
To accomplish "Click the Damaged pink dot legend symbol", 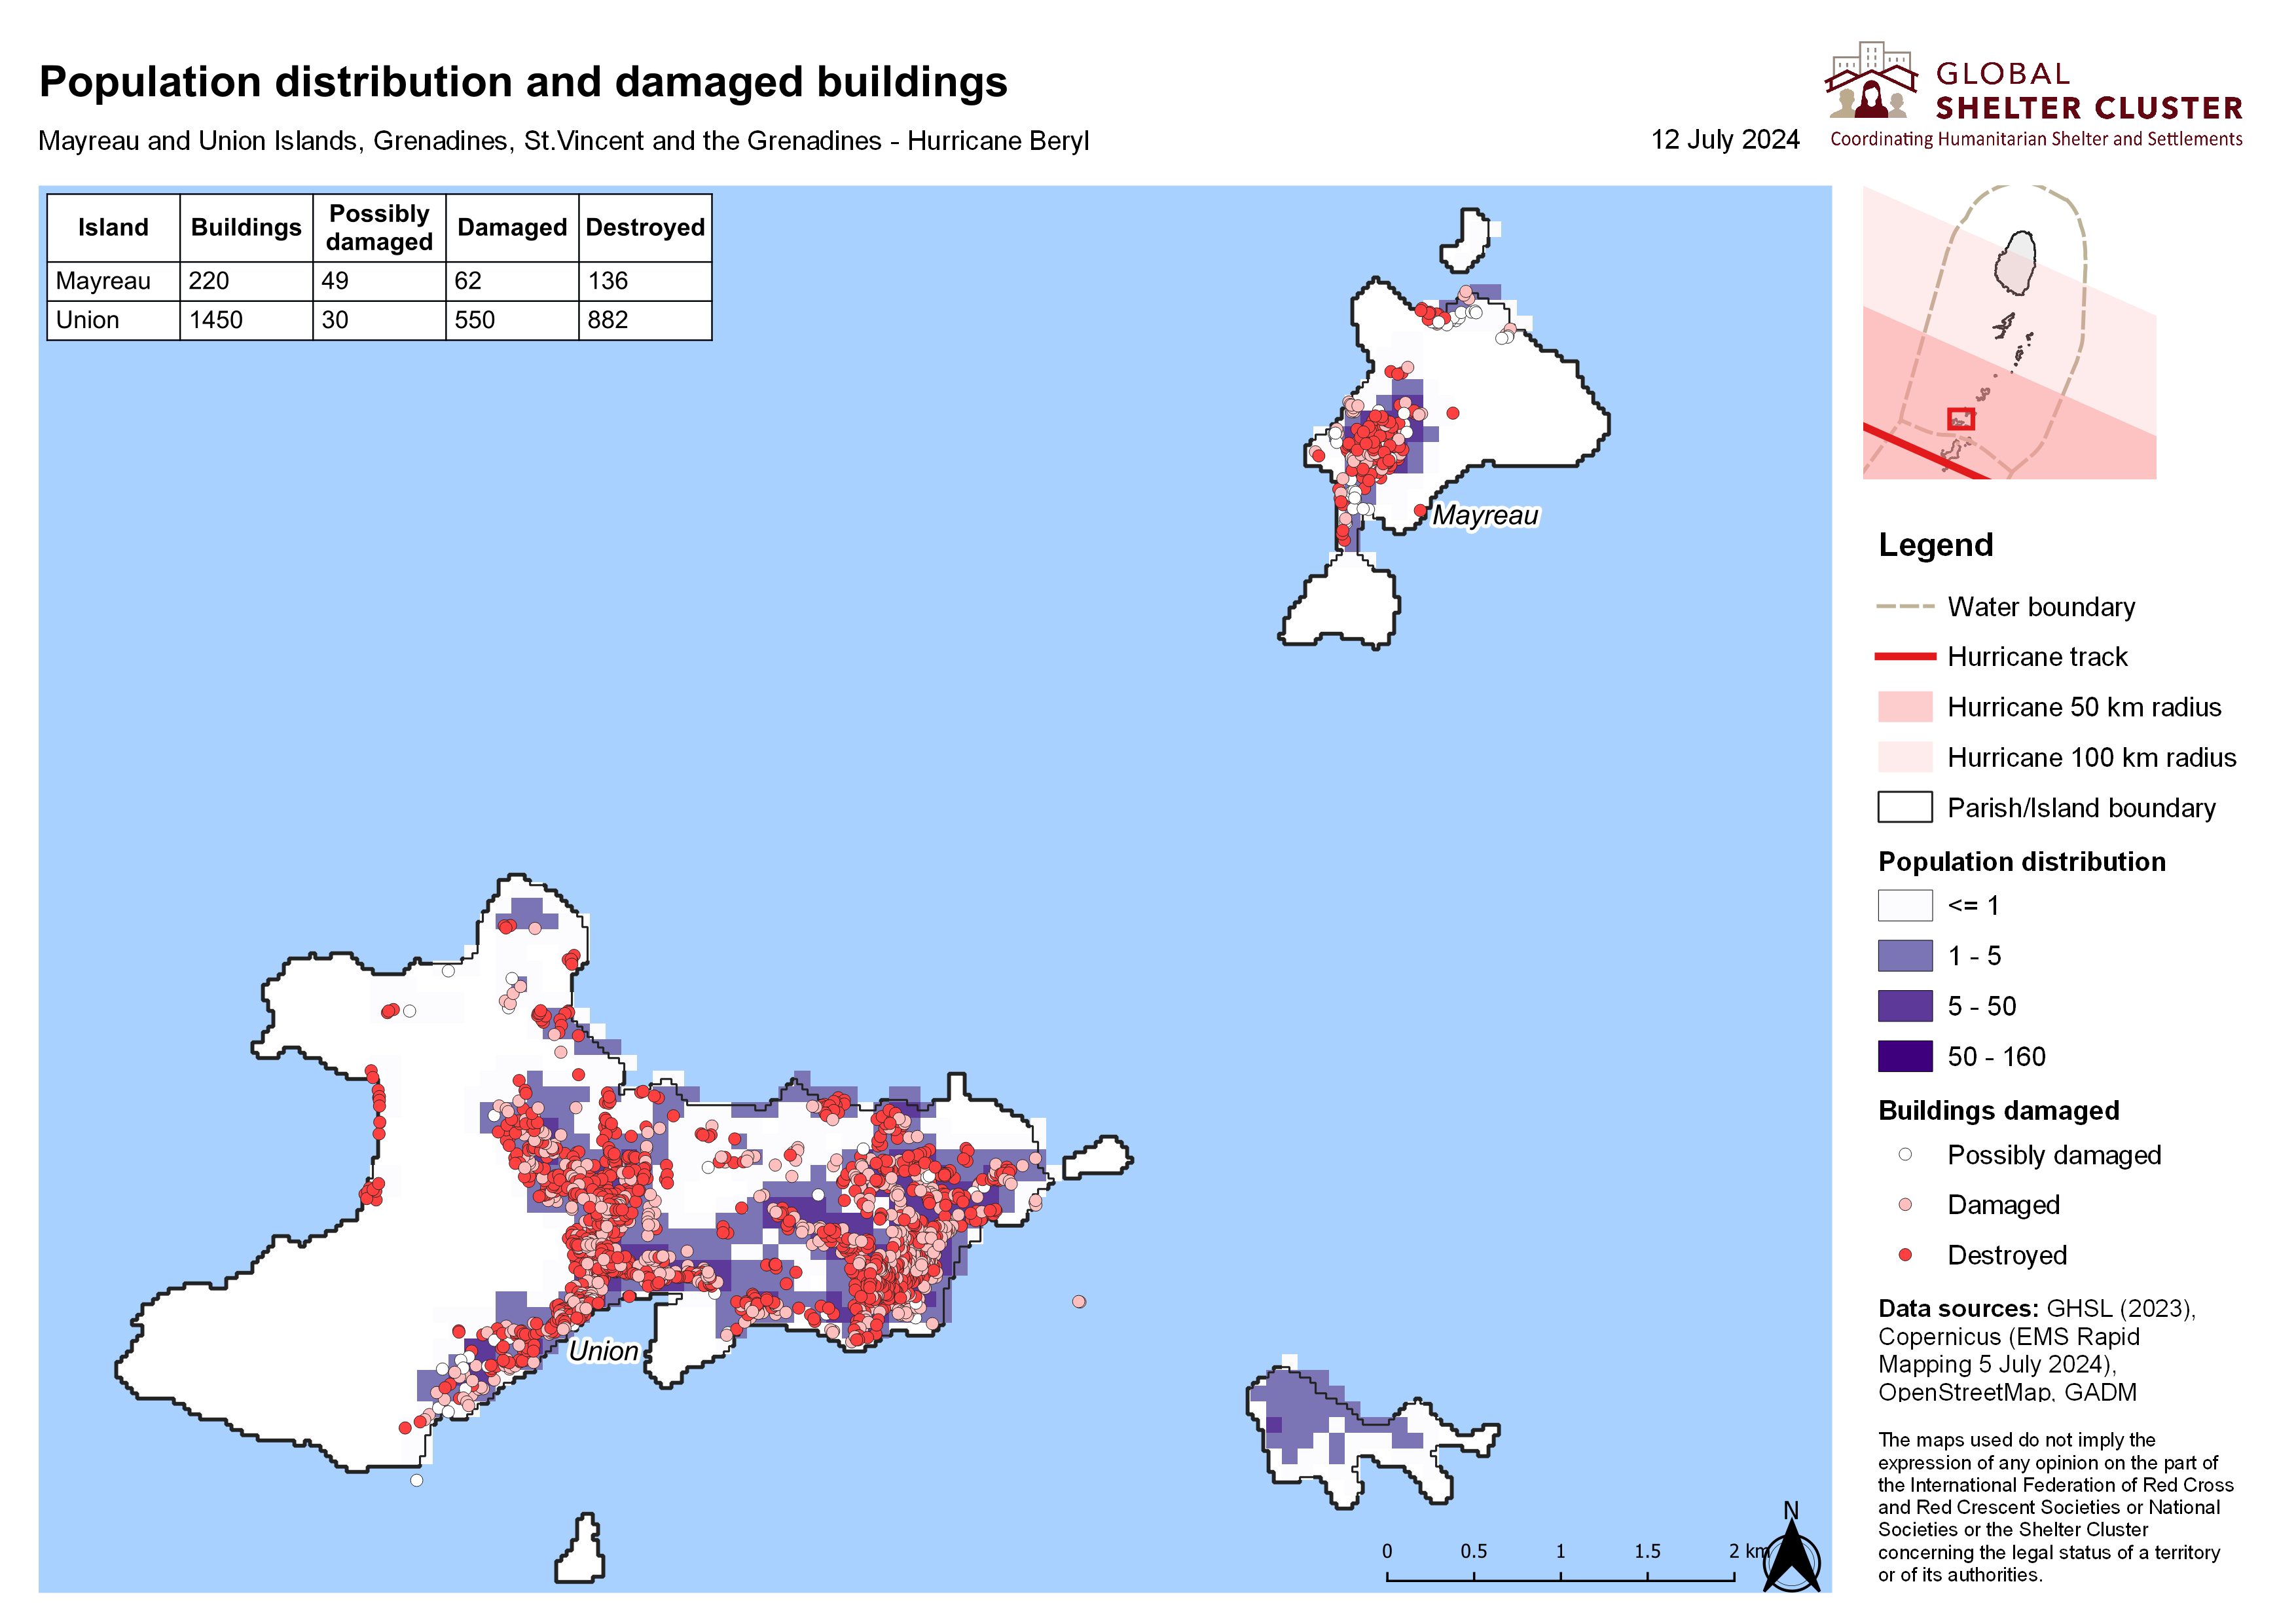I will click(1905, 1204).
